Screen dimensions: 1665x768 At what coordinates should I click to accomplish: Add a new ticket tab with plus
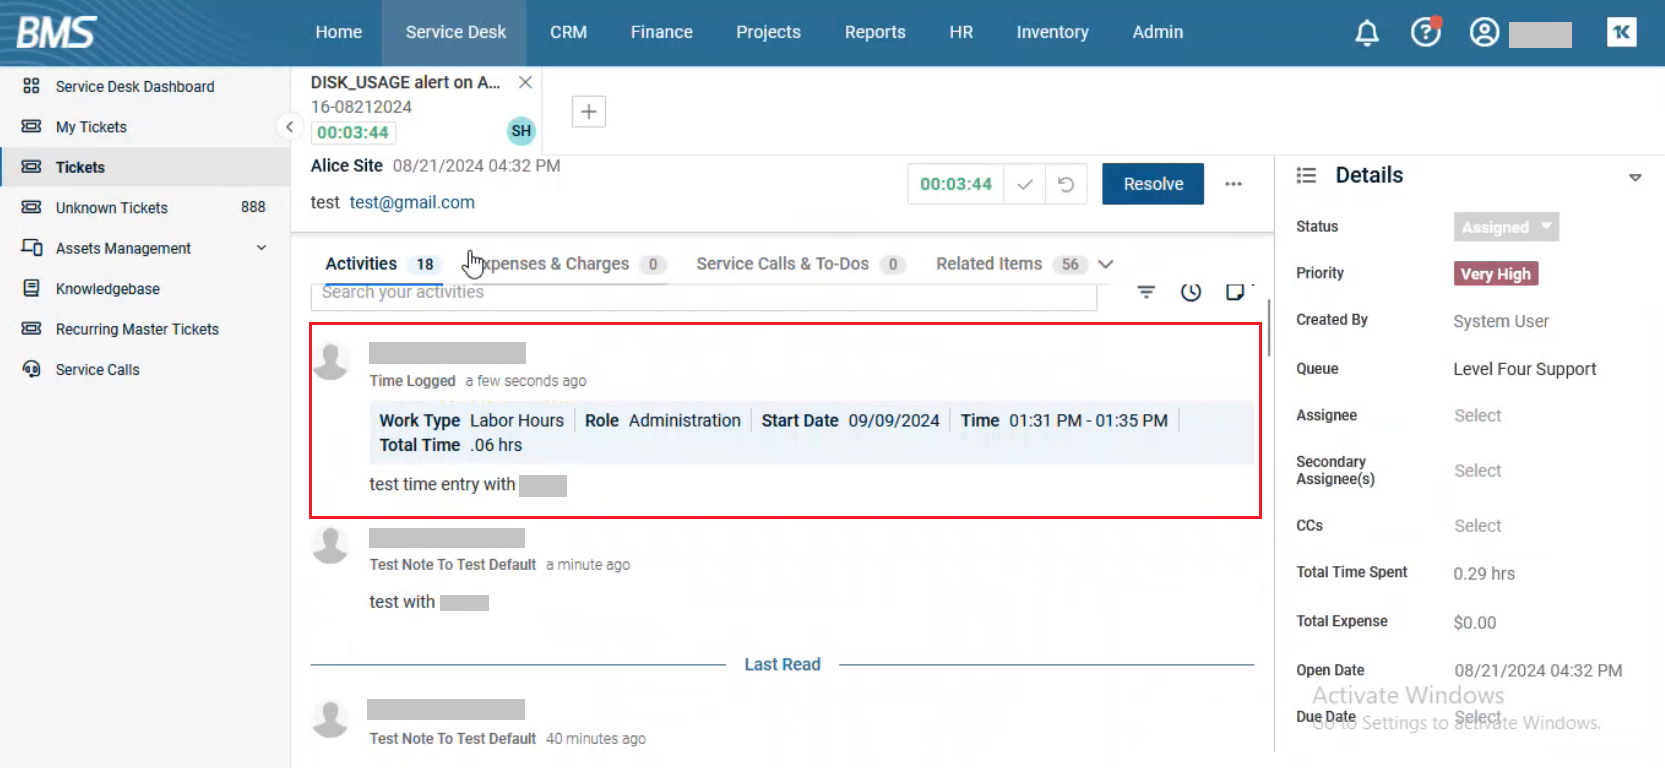pyautogui.click(x=588, y=111)
